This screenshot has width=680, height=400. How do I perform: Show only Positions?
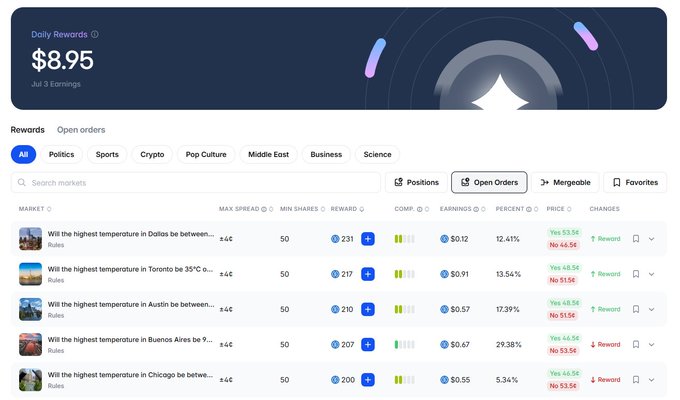pos(416,182)
